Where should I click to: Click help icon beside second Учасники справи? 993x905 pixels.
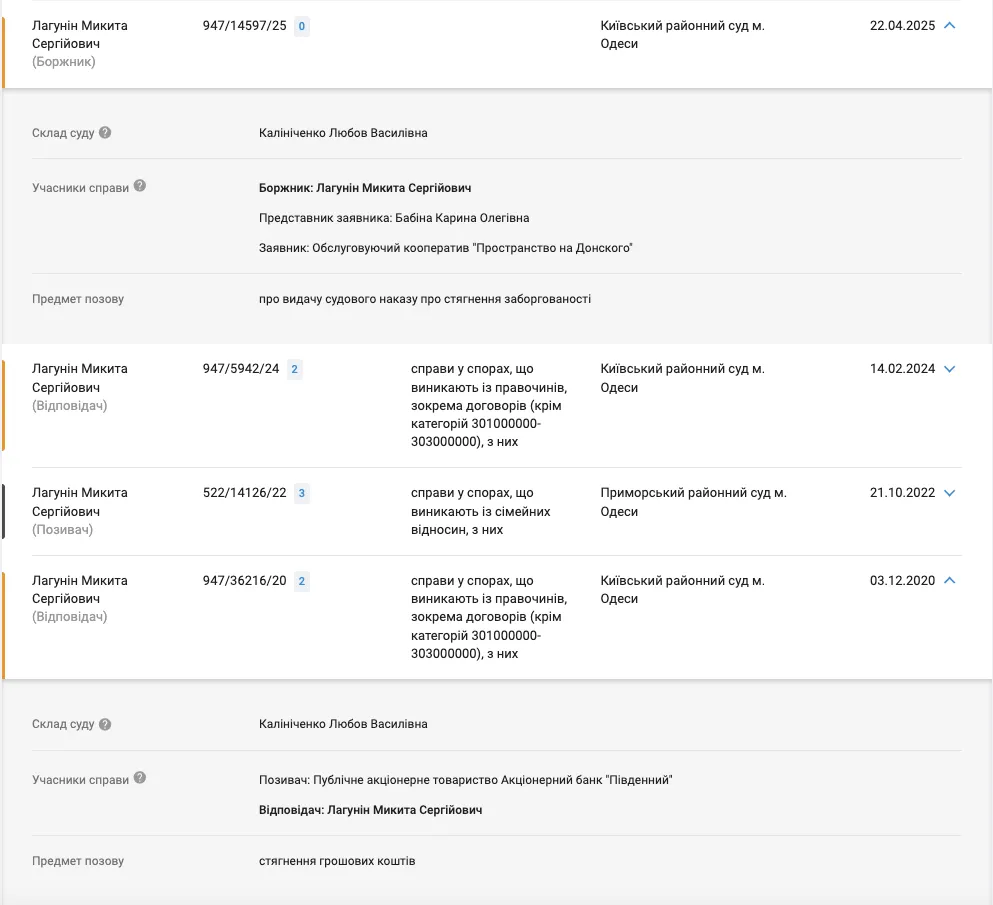pos(140,778)
